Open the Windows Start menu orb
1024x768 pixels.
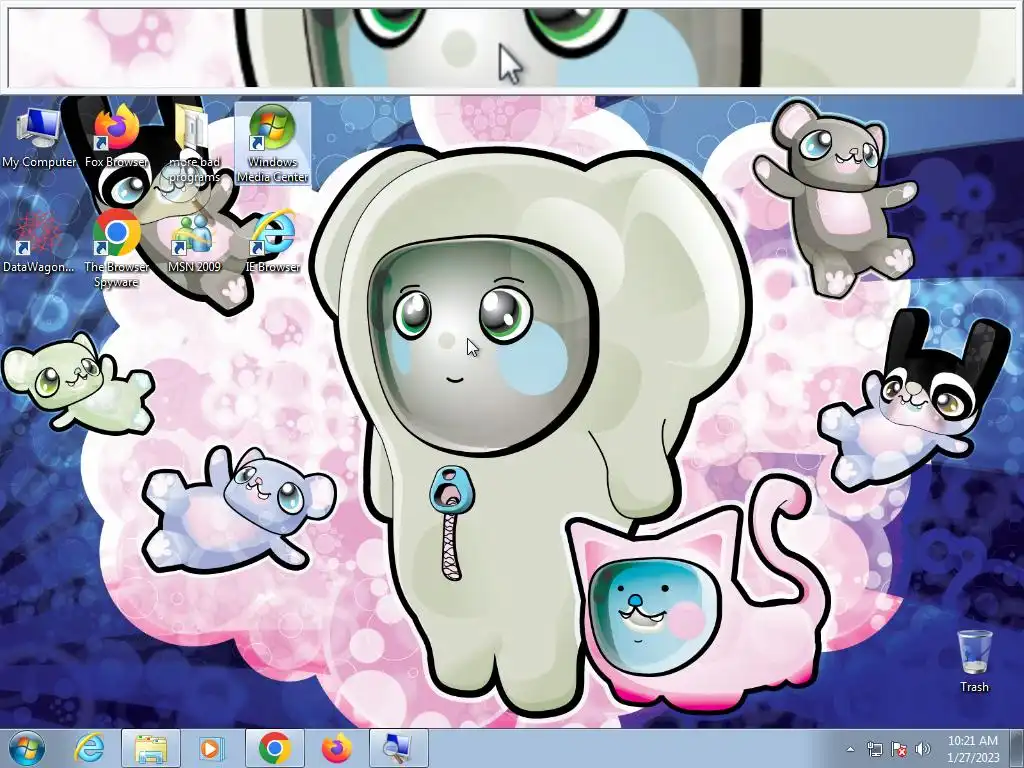[27, 749]
